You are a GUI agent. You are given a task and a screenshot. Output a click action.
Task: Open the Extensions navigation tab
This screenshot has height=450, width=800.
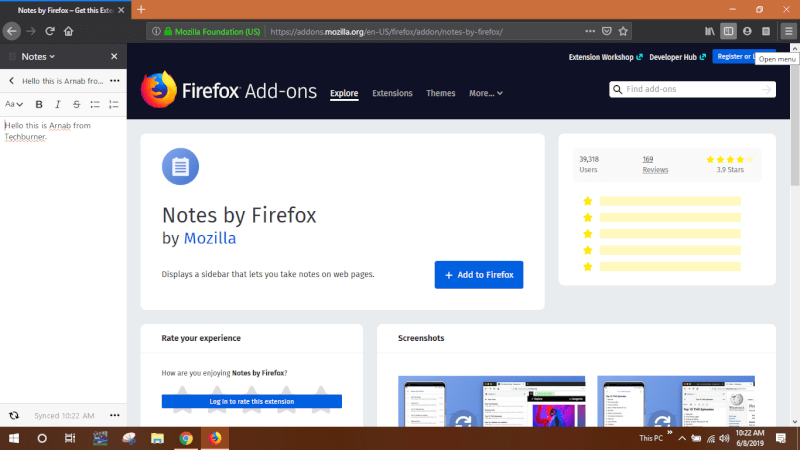pyautogui.click(x=392, y=93)
